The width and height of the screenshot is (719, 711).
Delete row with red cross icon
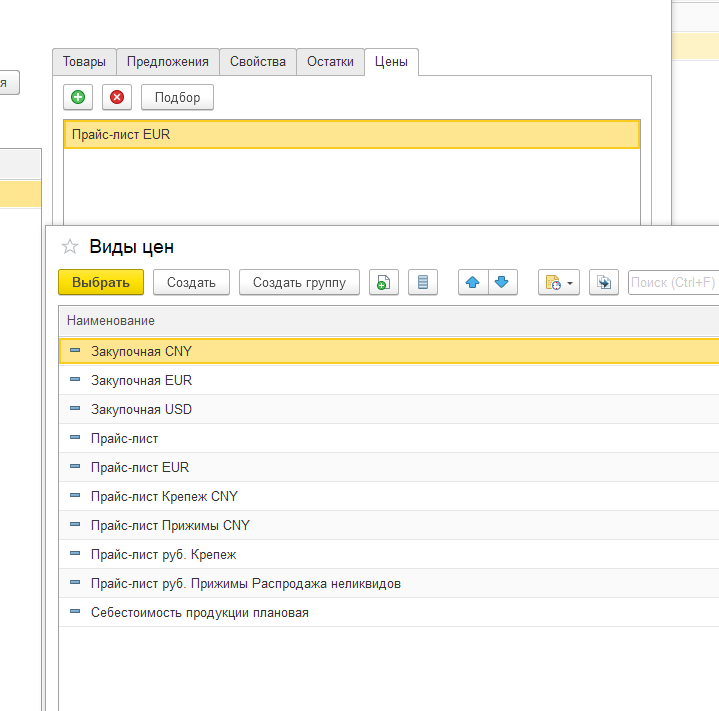[x=117, y=97]
